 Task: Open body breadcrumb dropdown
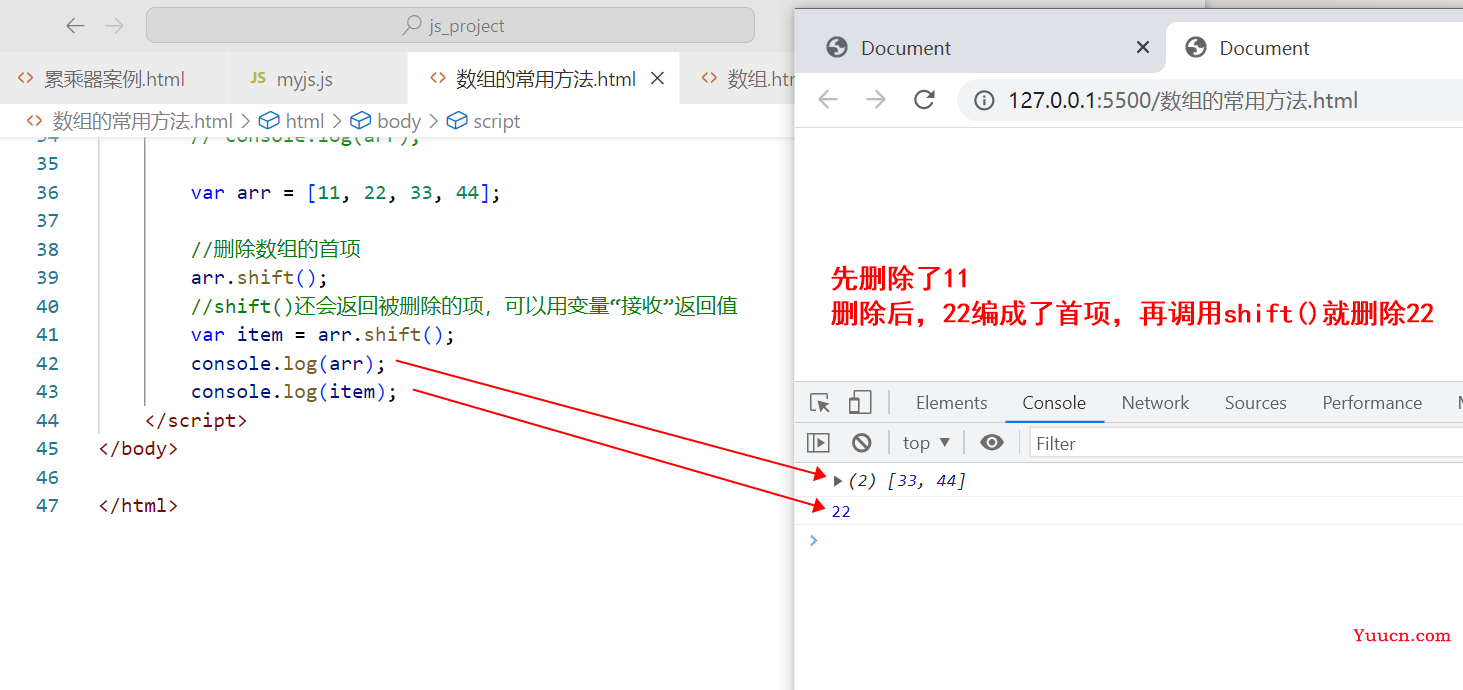(x=386, y=121)
